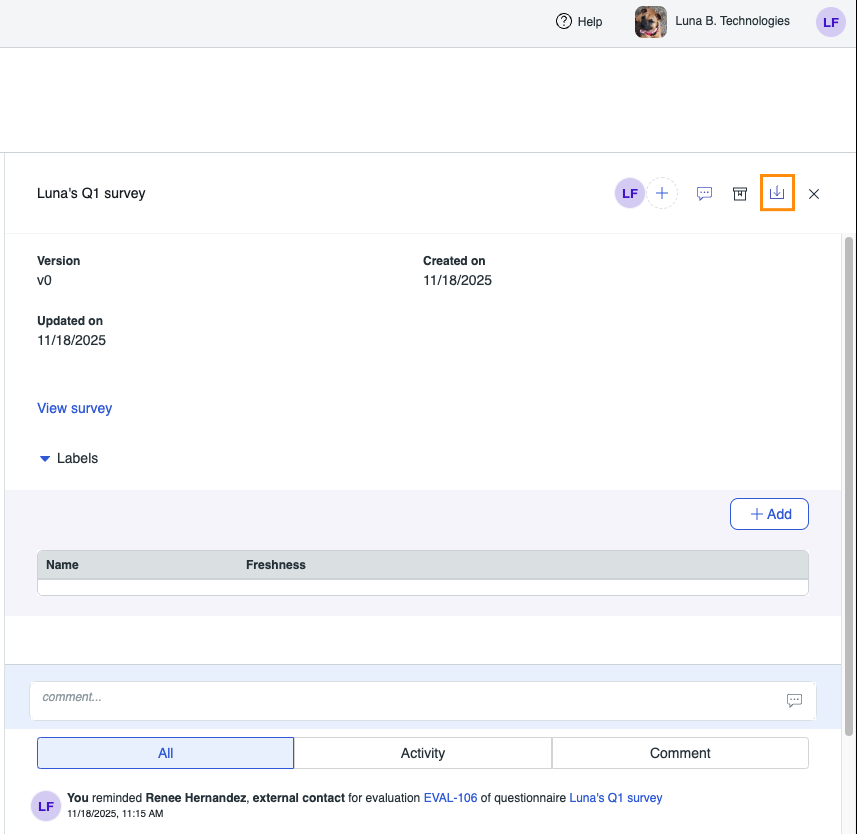
Task: Archive the survey using the box icon
Action: pos(740,194)
